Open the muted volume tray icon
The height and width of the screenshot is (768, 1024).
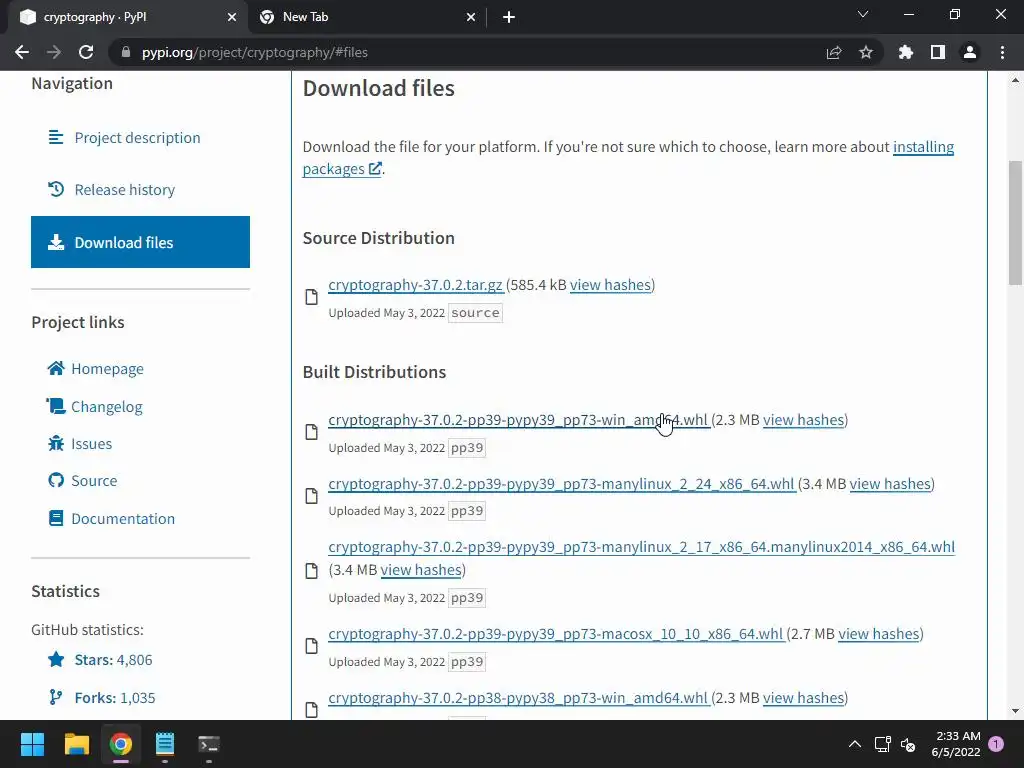(908, 744)
